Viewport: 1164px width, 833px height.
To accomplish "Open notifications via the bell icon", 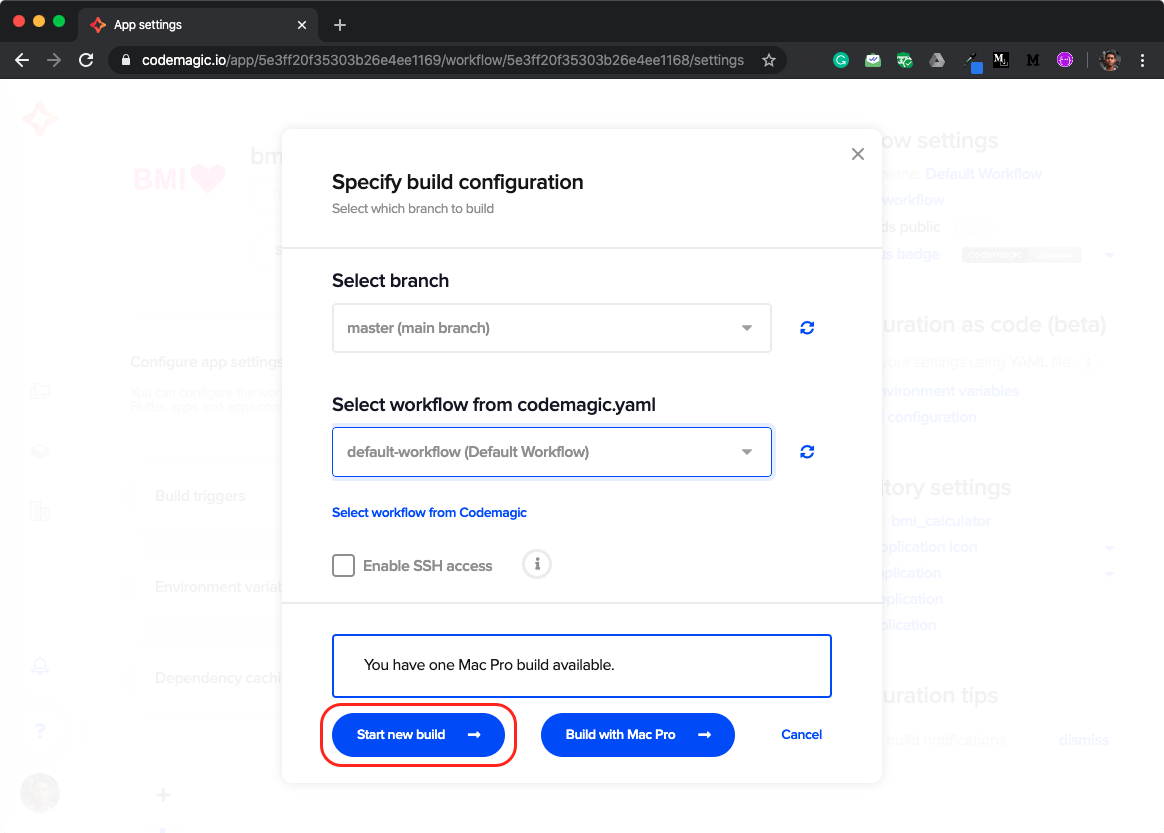I will 40,666.
